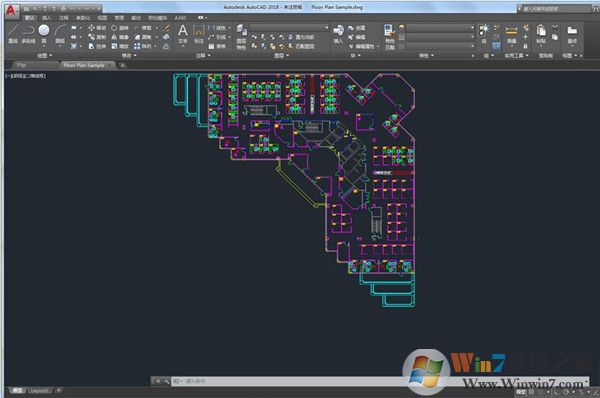Expand the Annotation panel title arrow
The height and width of the screenshot is (398, 600).
[209, 55]
